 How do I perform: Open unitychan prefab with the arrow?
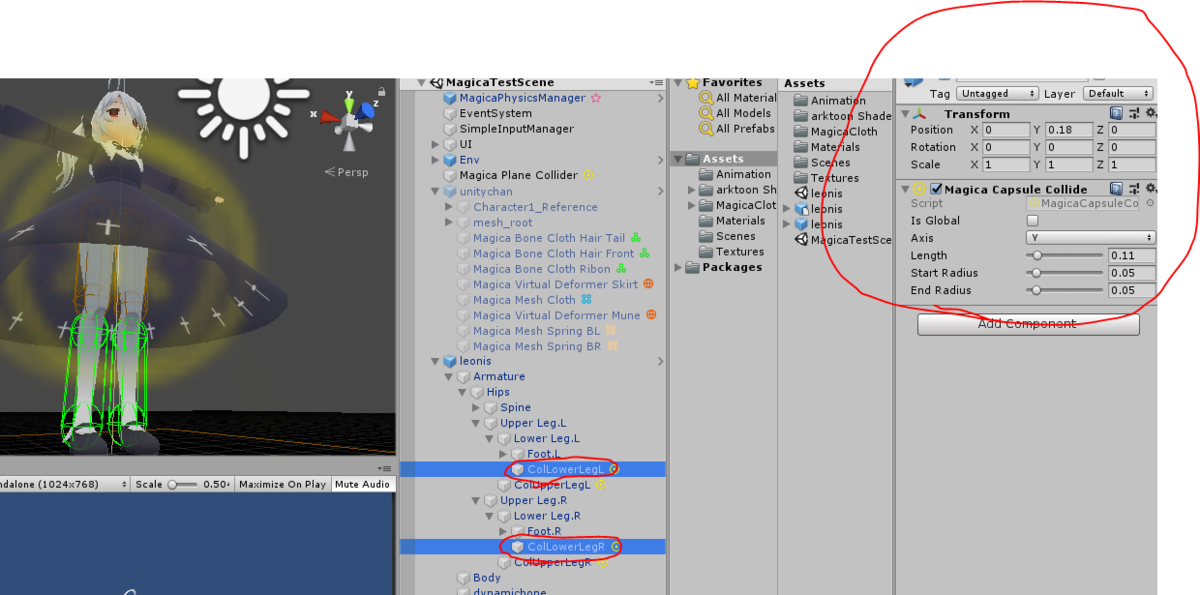click(660, 191)
